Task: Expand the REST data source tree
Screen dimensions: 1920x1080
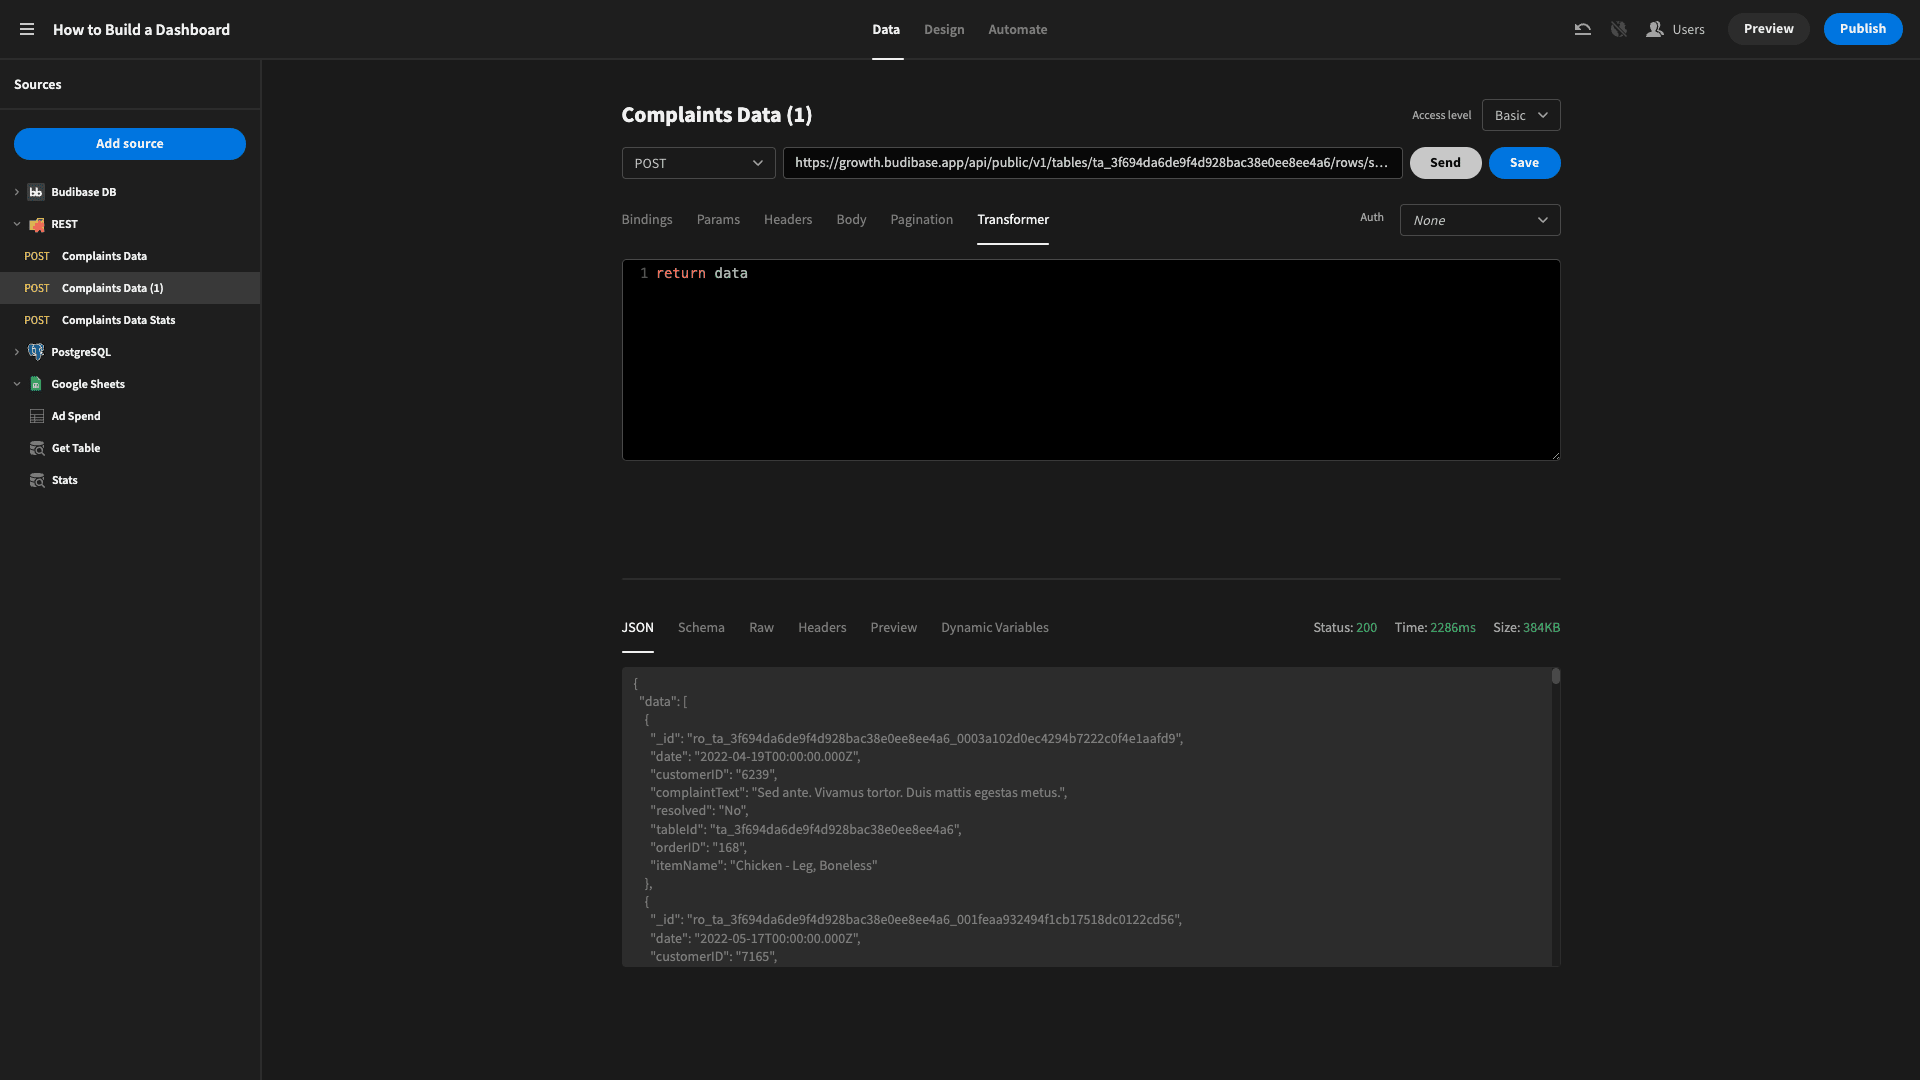Action: (16, 224)
